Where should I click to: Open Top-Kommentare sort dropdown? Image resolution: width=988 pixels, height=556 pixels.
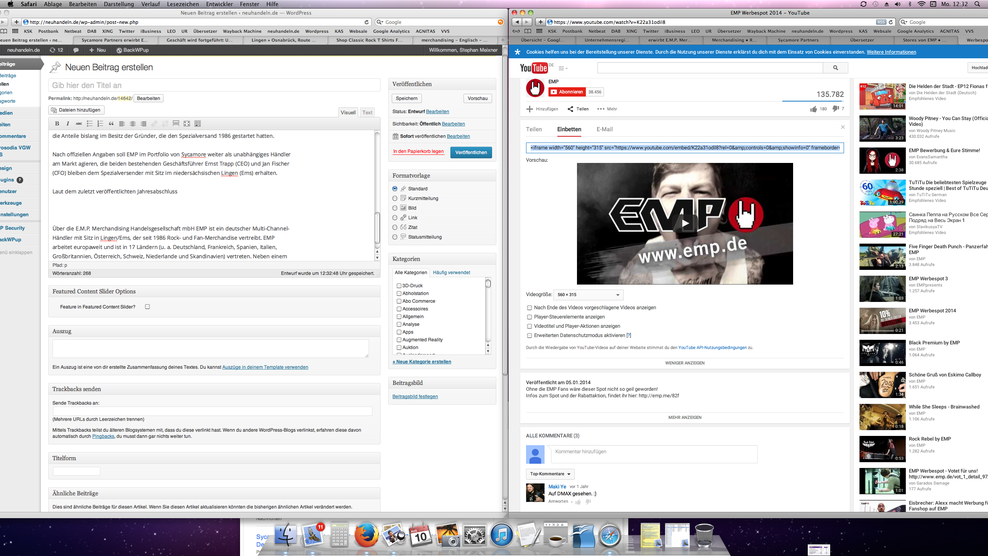549,474
